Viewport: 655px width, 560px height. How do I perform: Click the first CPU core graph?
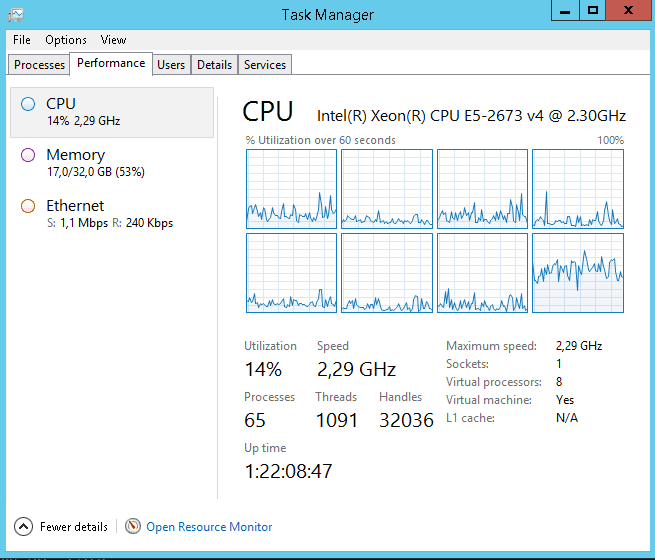point(291,189)
